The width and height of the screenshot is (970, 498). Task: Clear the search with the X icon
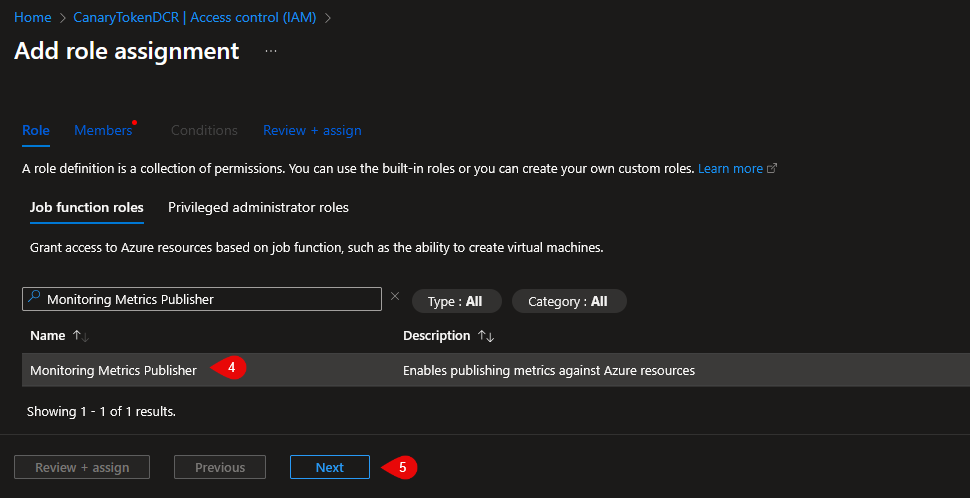pyautogui.click(x=395, y=296)
